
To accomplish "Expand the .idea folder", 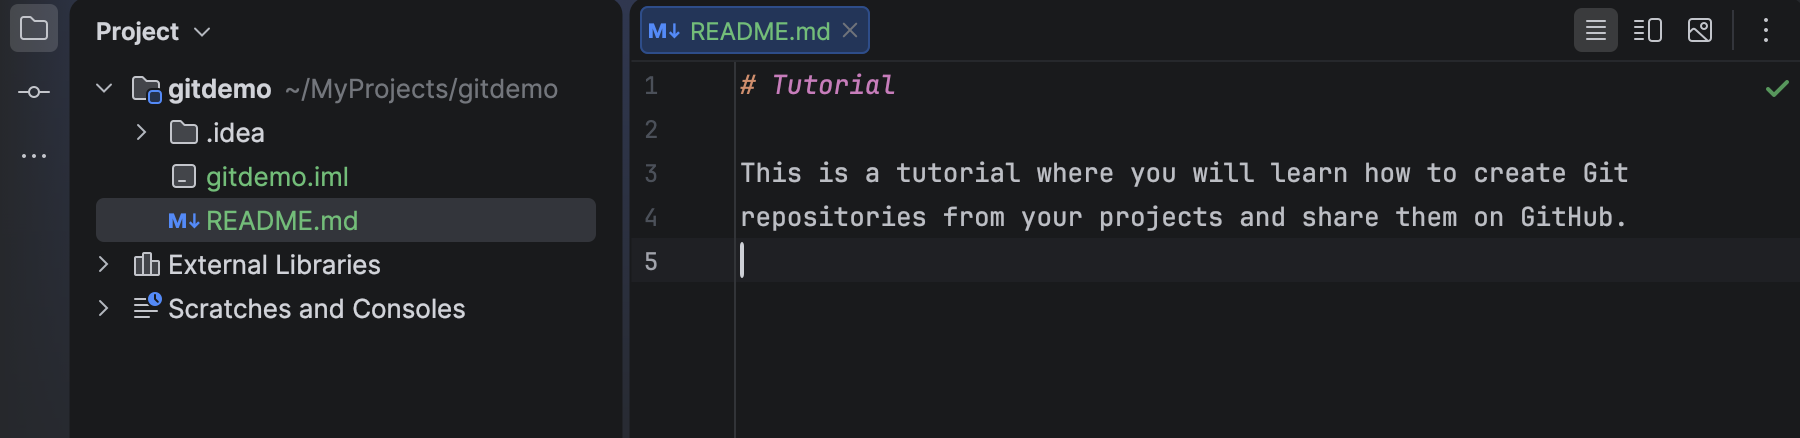I will point(141,132).
